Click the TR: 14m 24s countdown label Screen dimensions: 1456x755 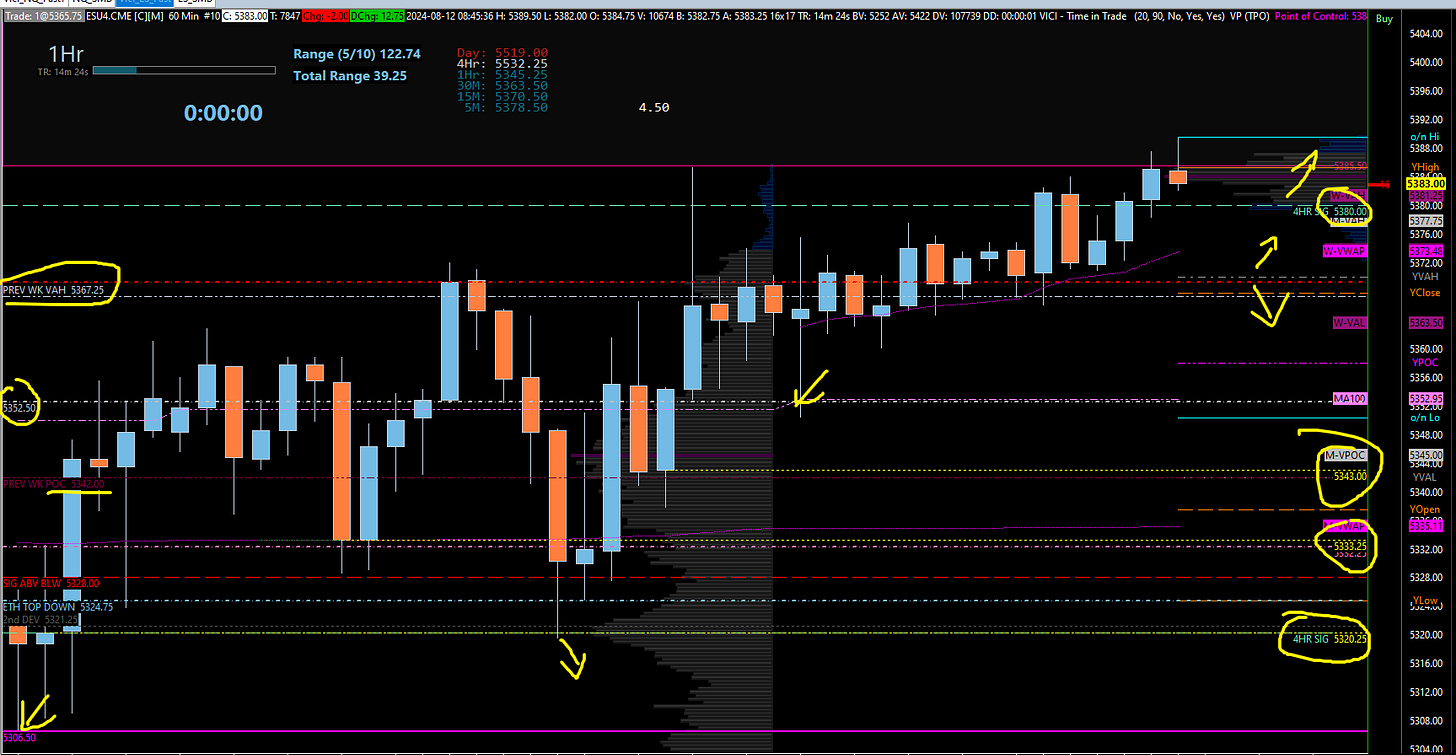(x=63, y=71)
